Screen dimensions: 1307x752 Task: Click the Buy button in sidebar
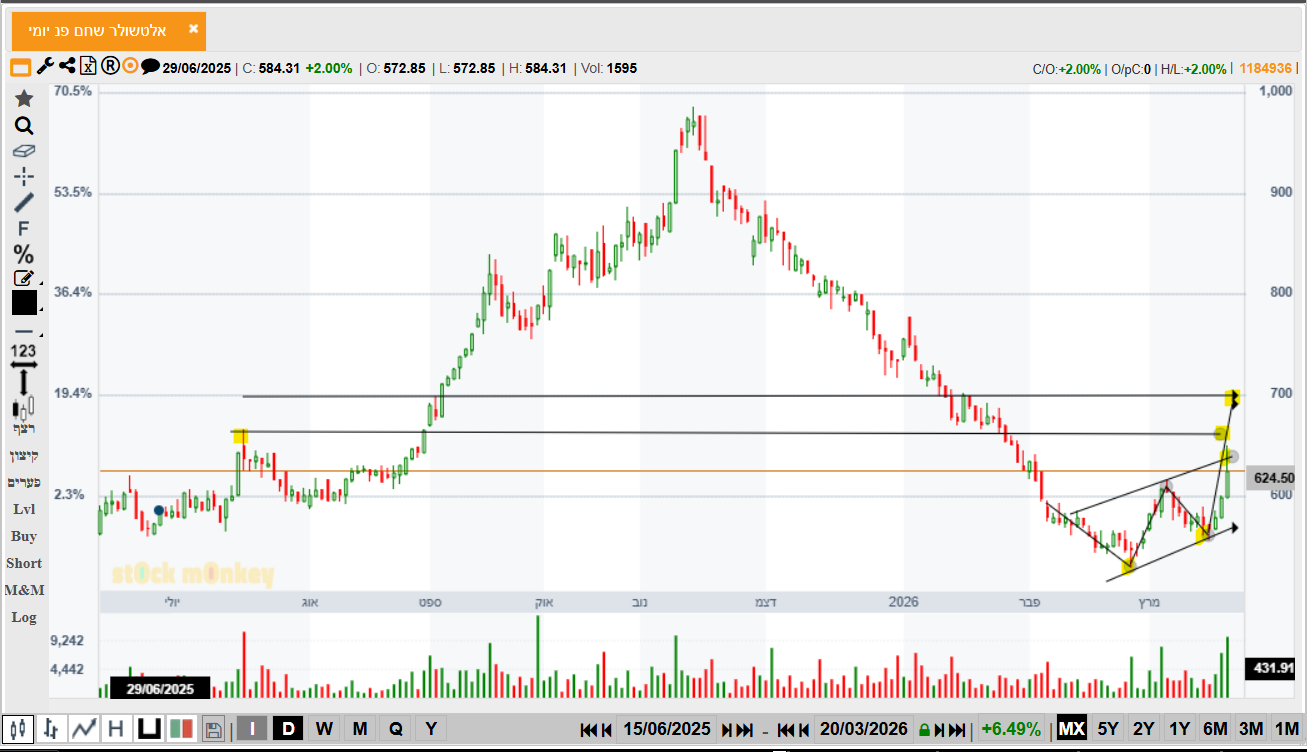click(24, 536)
